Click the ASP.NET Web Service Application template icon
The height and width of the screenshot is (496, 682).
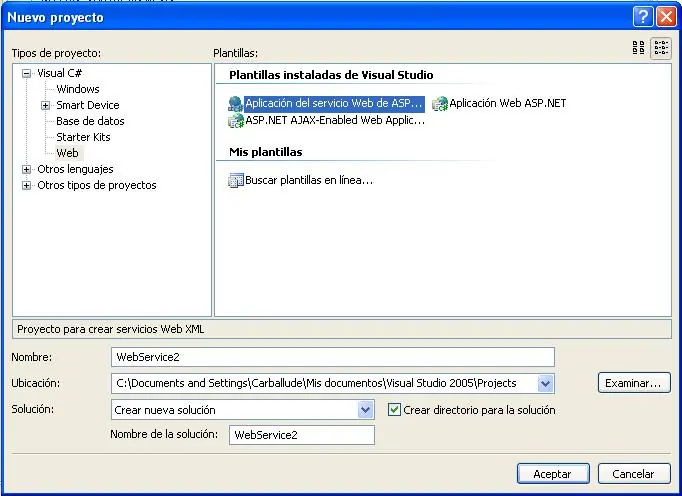(235, 104)
